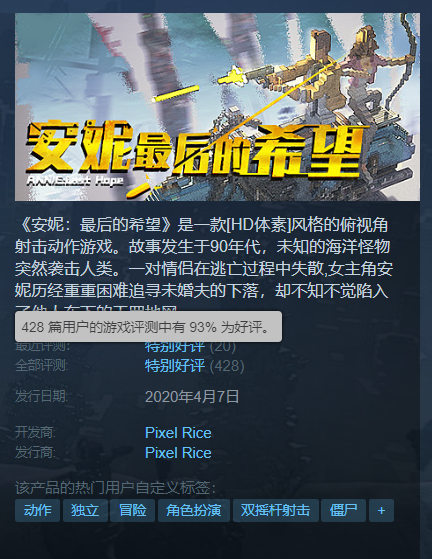Click the review percentage tooltip box

[x=148, y=327]
